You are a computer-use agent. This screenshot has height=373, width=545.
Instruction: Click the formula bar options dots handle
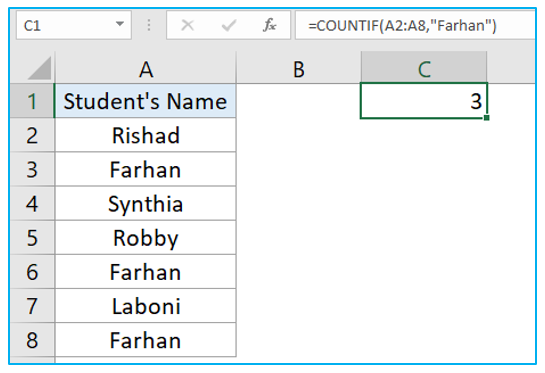point(149,25)
